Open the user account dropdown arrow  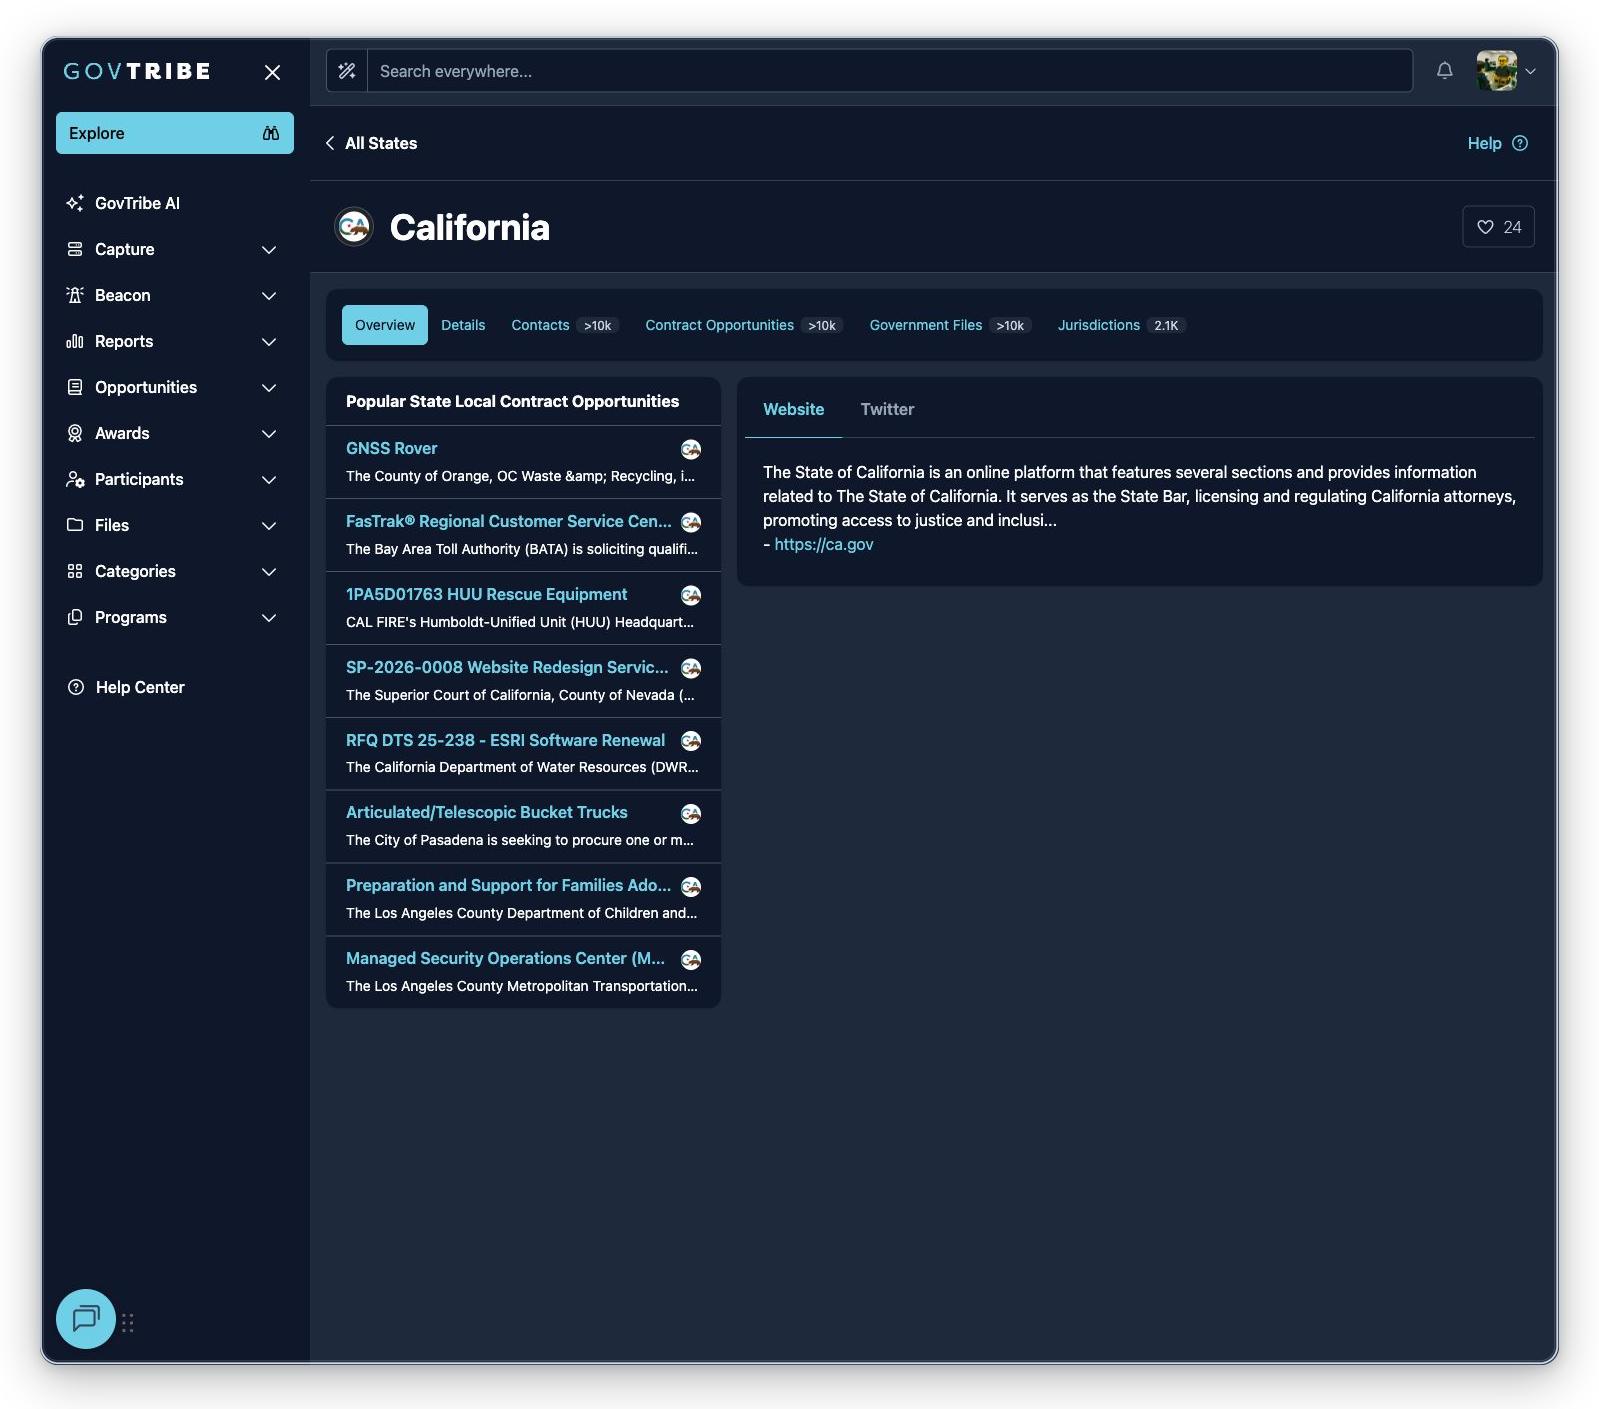pyautogui.click(x=1530, y=71)
